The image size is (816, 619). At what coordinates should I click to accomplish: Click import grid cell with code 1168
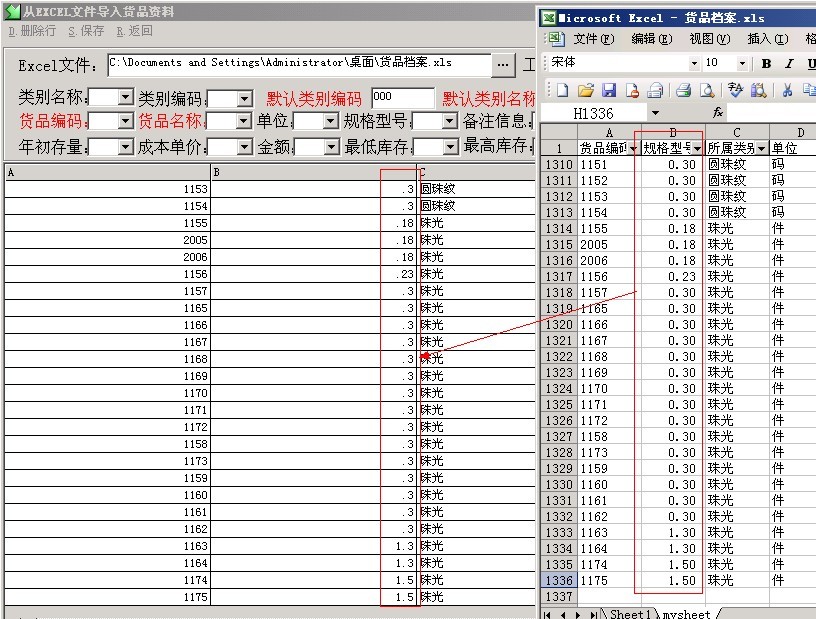107,359
